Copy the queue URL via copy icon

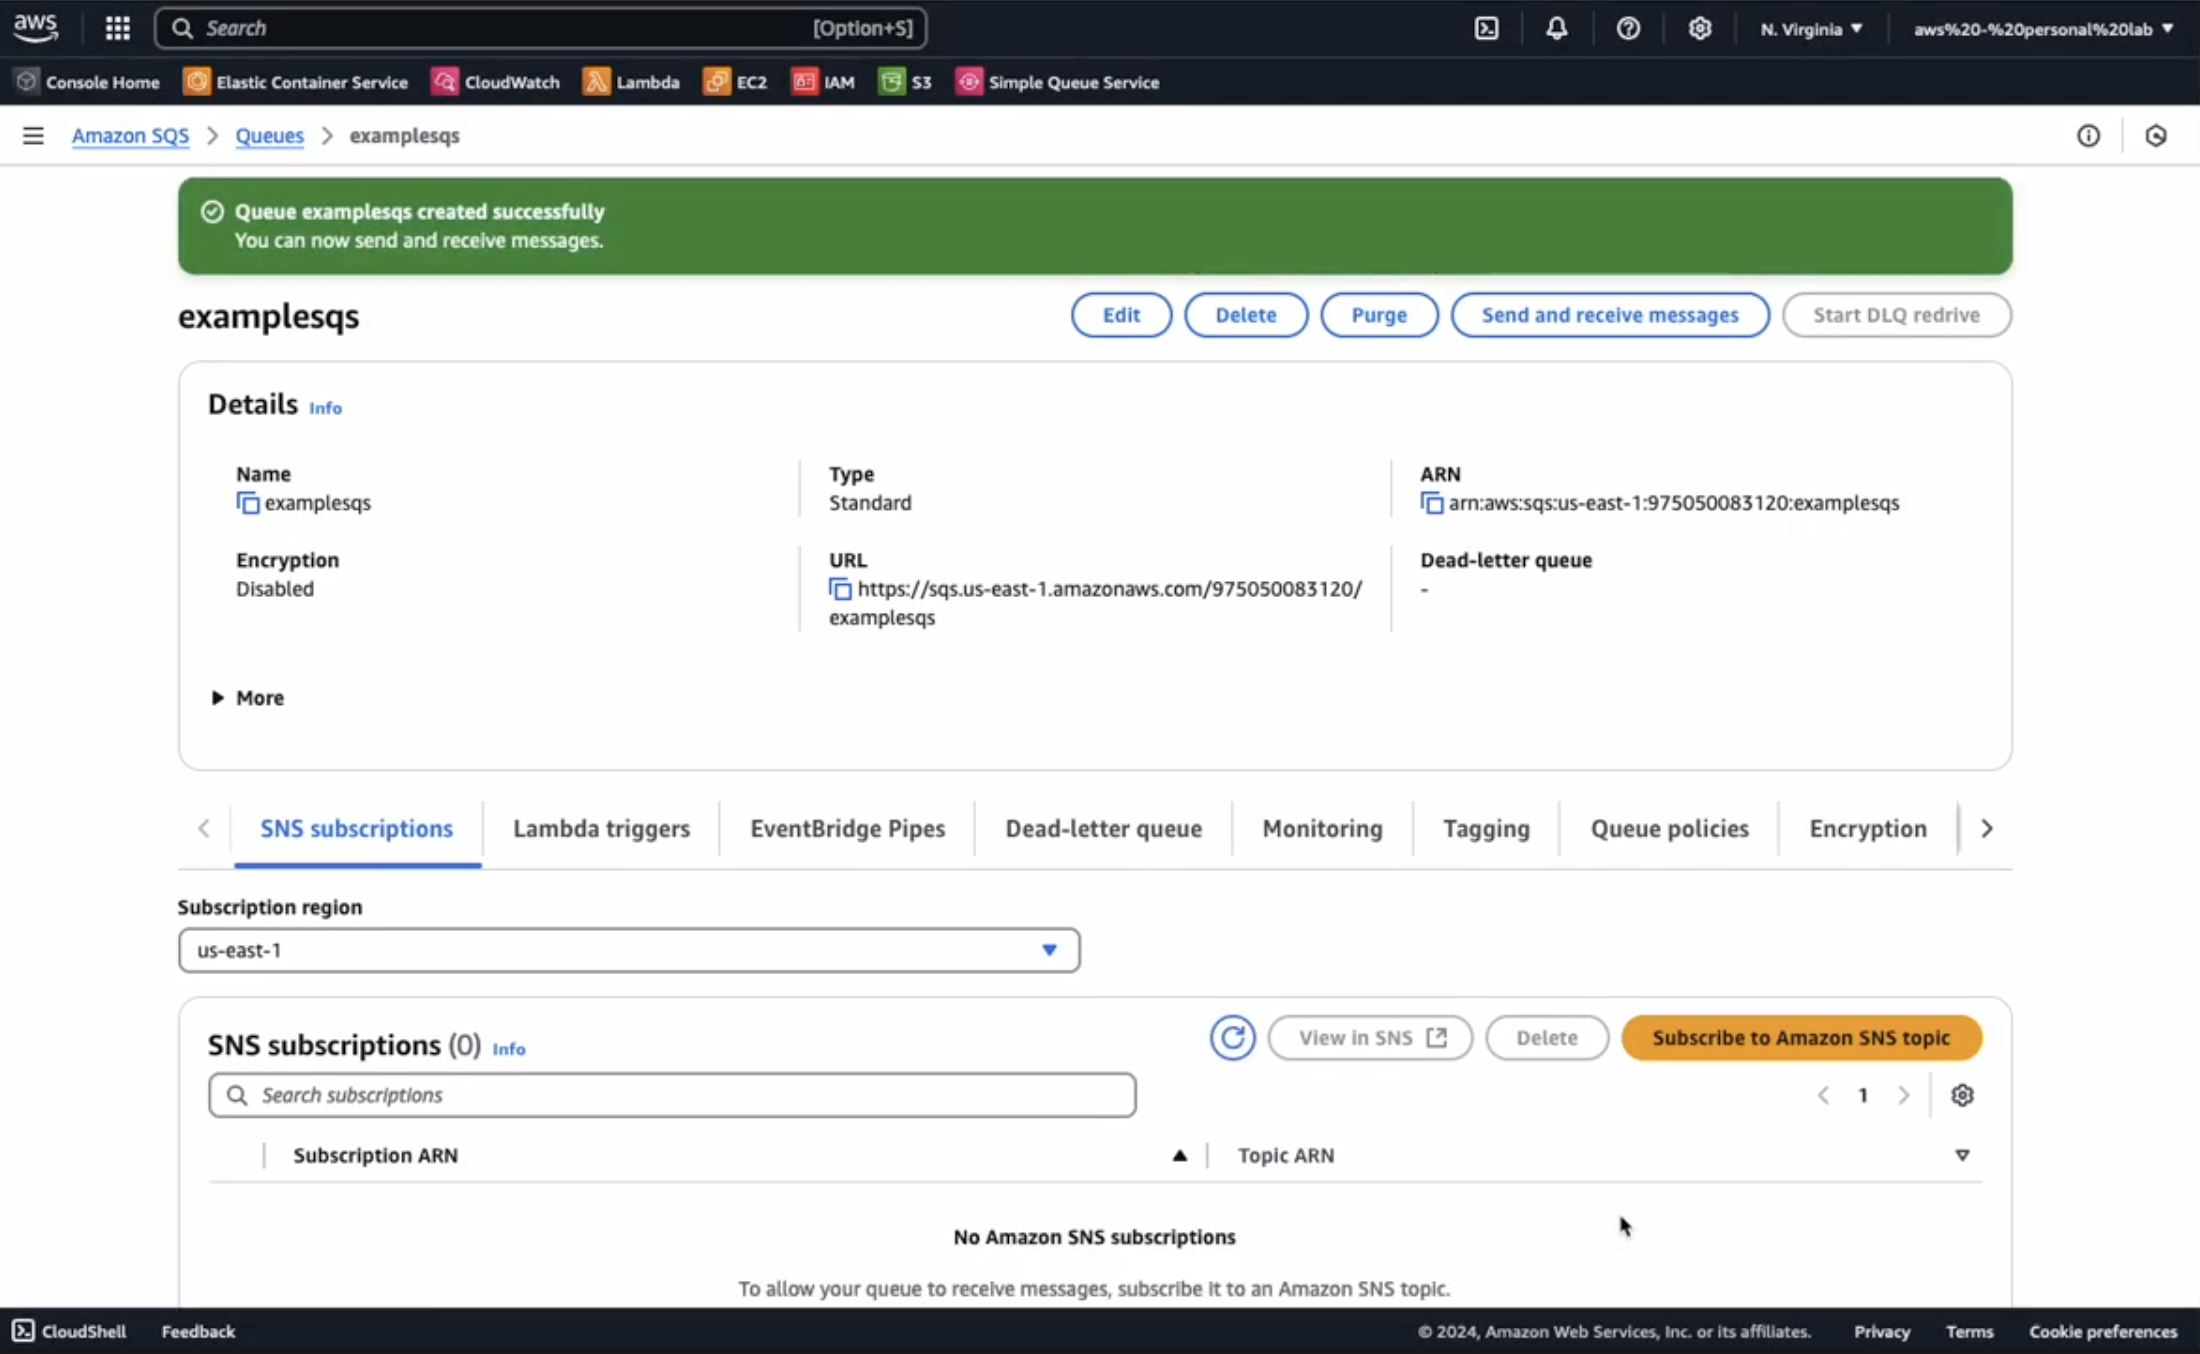(x=840, y=589)
